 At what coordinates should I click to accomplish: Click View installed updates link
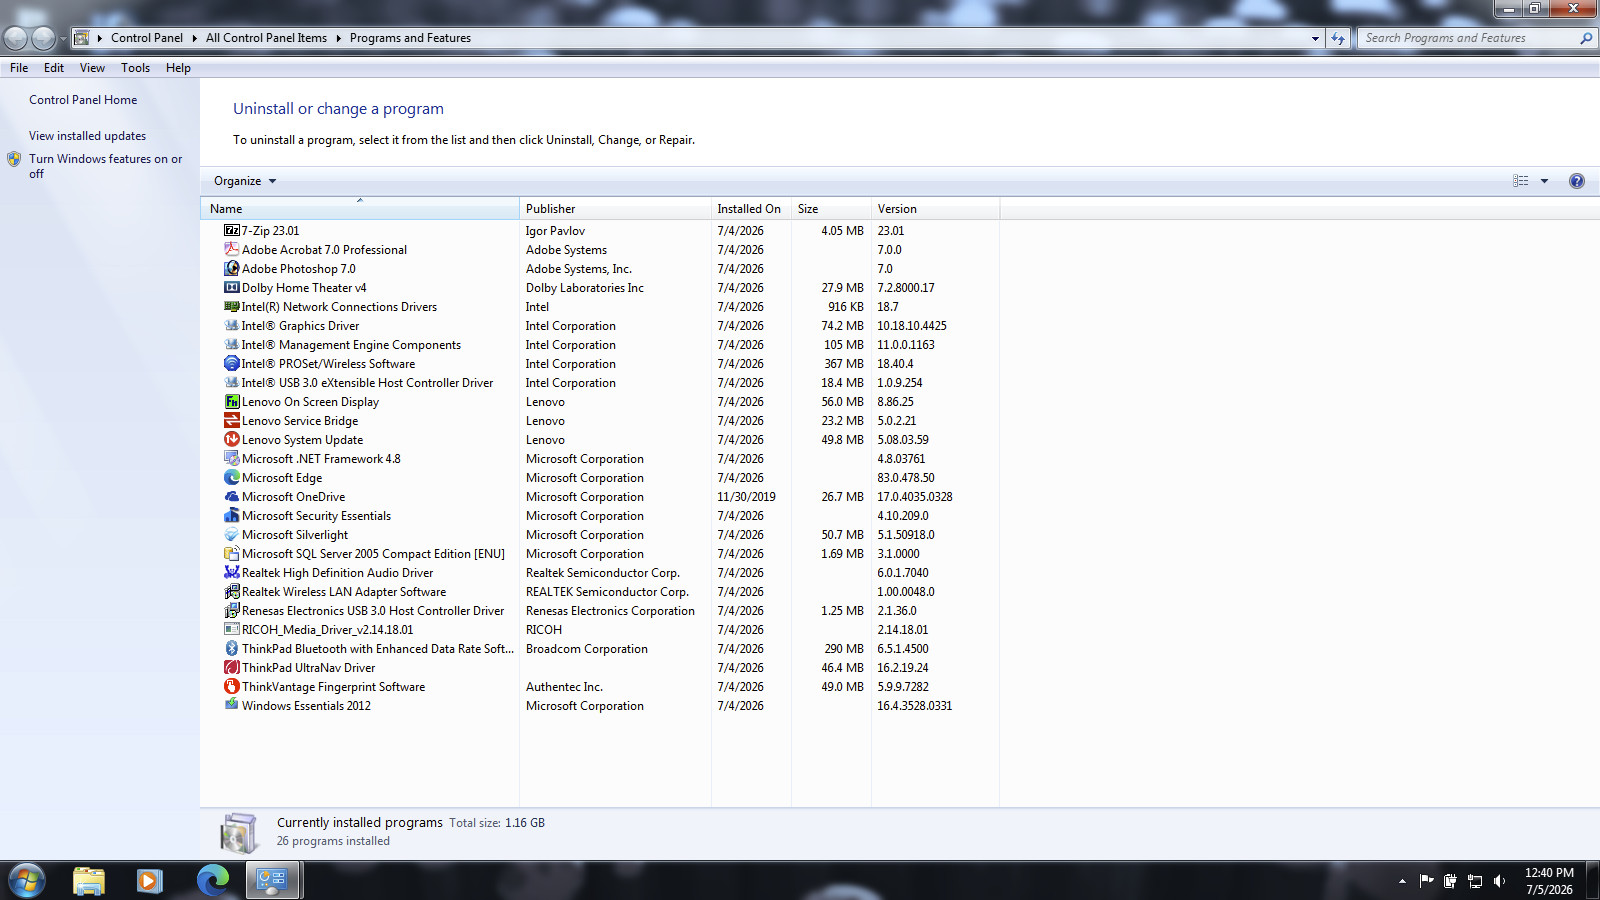coord(87,136)
